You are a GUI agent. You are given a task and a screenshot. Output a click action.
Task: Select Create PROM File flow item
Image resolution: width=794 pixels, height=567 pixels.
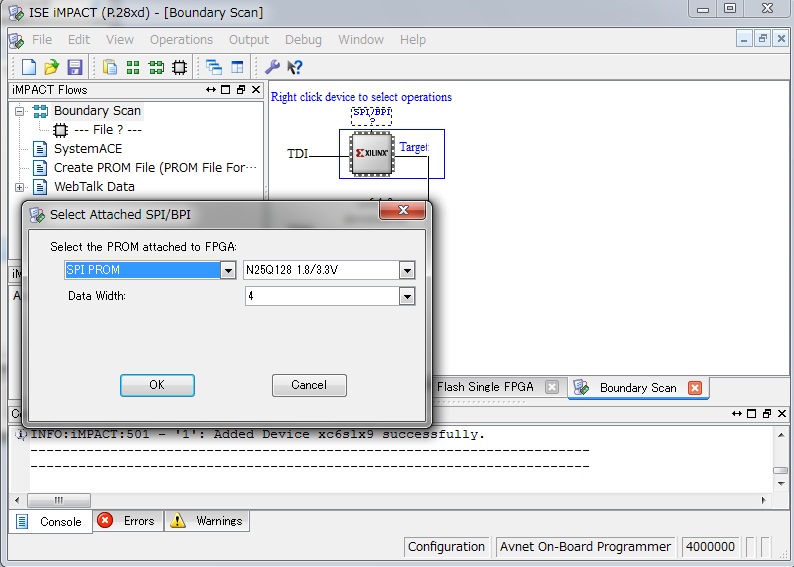click(155, 168)
